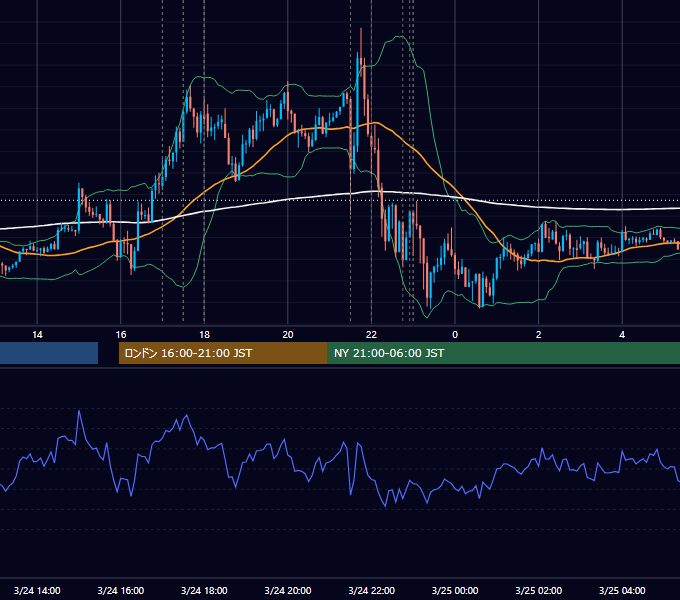Click the 3/25 02:00 time label
This screenshot has height=600, width=680.
tap(539, 590)
